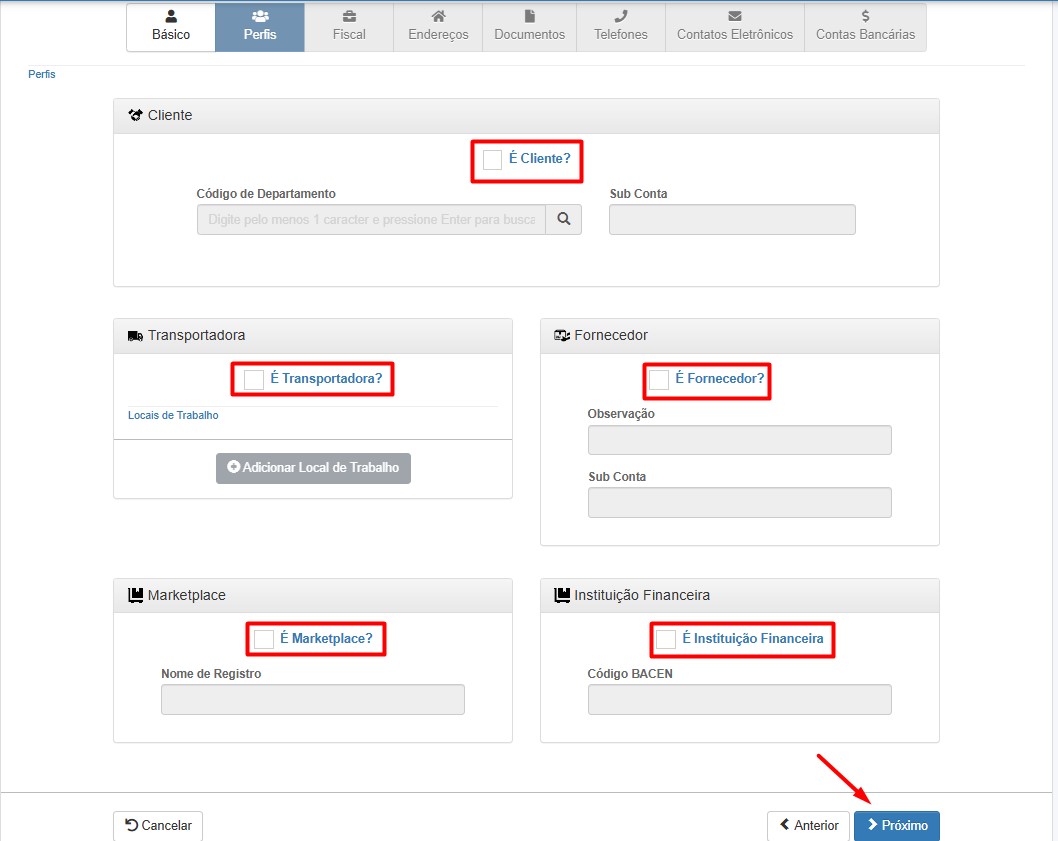Click the truck icon in Transportadora header

click(x=135, y=336)
